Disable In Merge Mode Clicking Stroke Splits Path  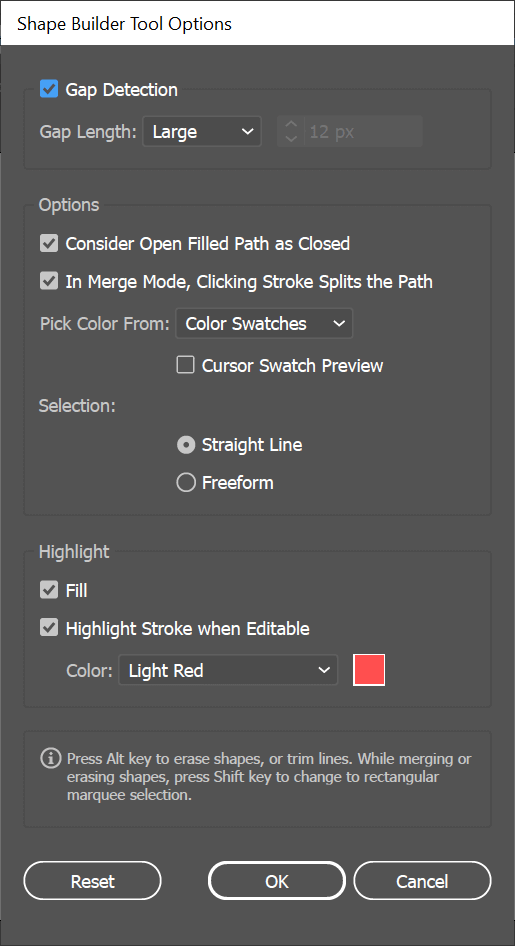(49, 281)
